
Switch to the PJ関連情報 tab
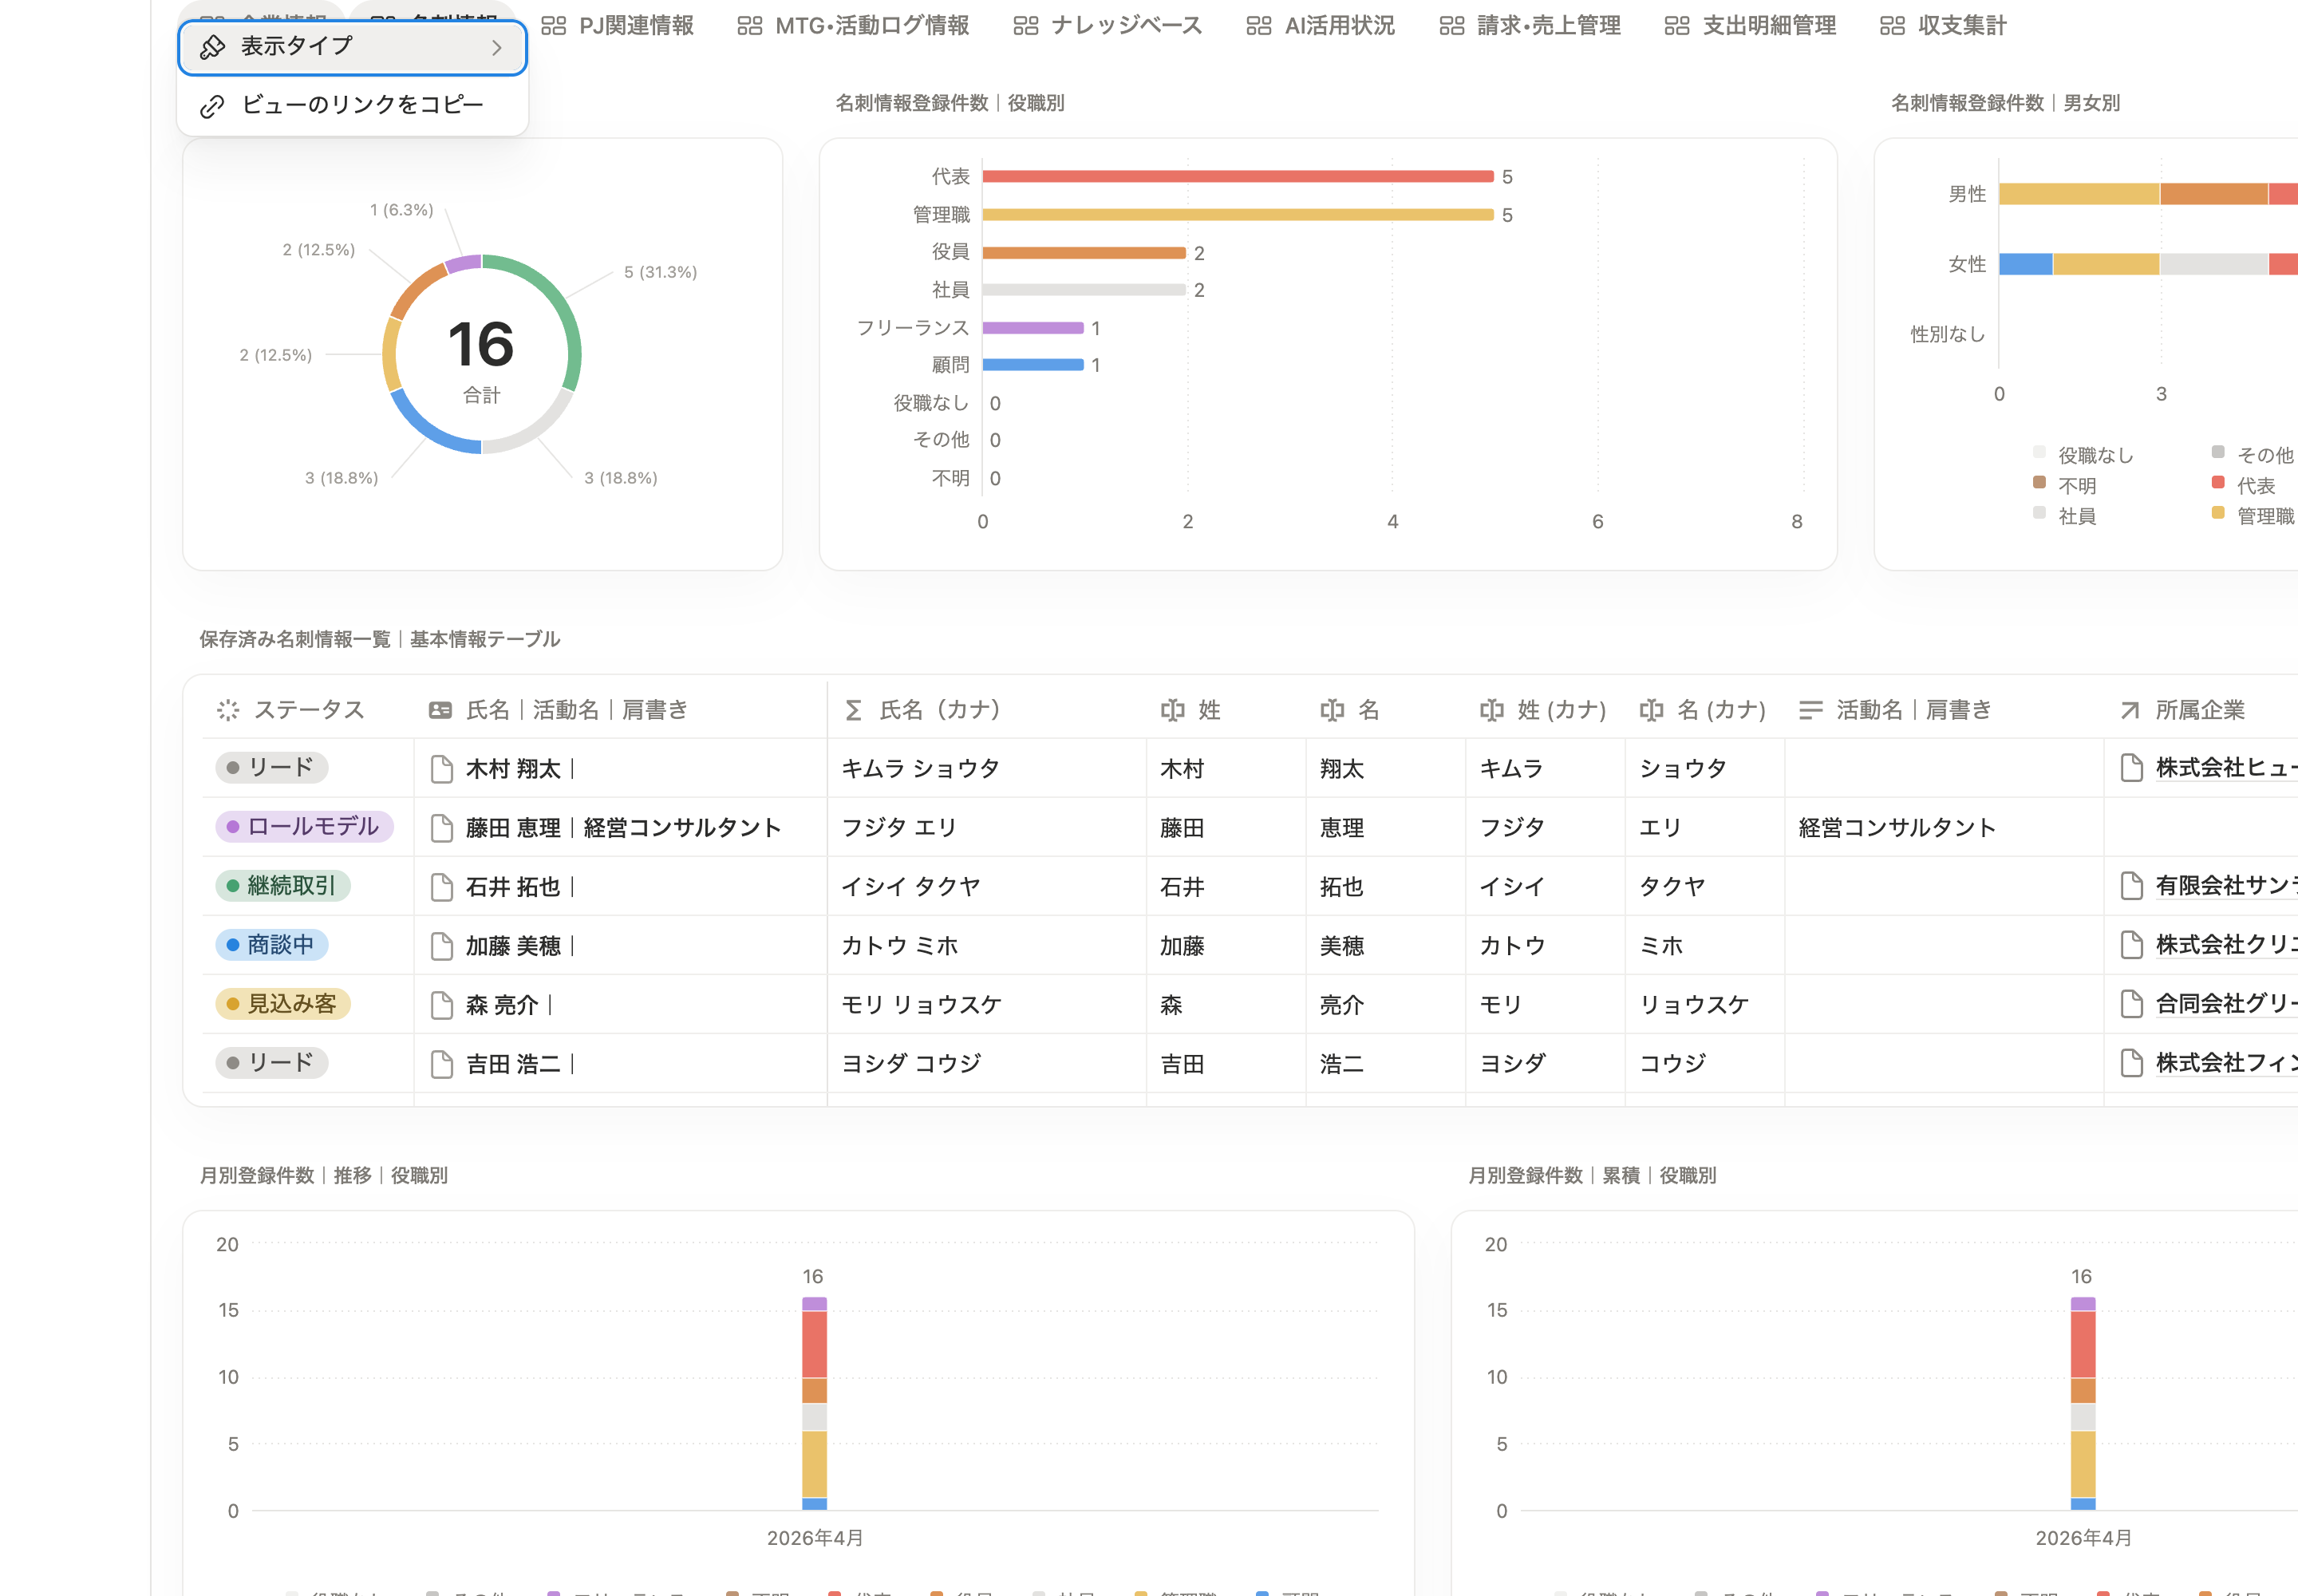pos(617,26)
